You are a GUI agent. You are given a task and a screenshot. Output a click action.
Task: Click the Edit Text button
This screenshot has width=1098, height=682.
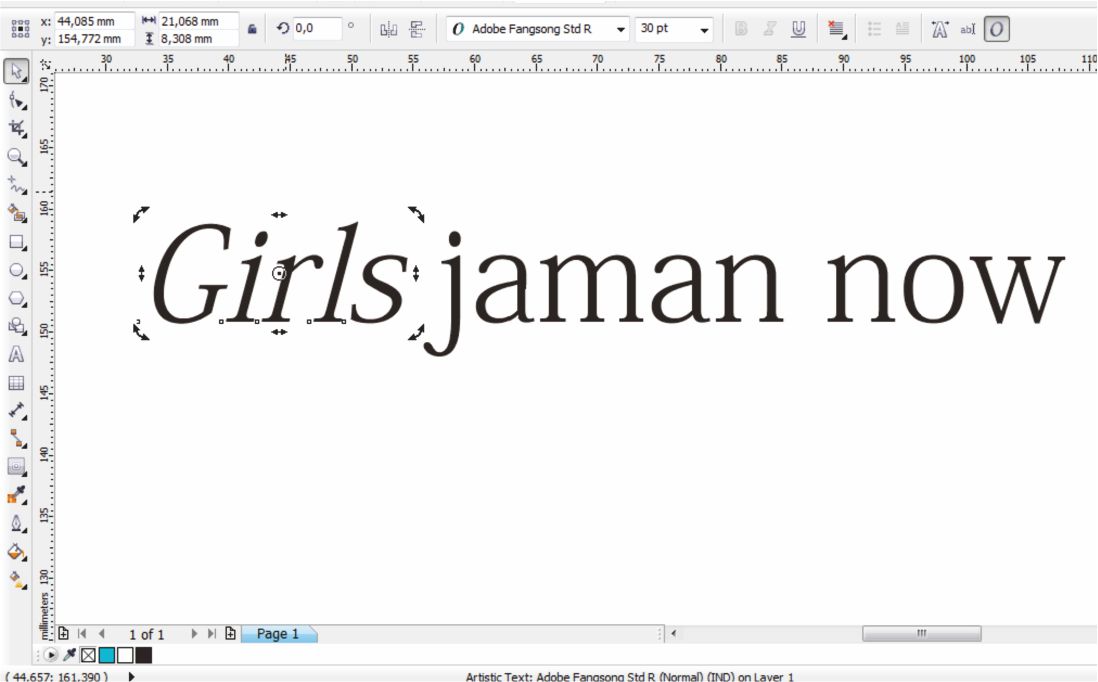pyautogui.click(x=967, y=29)
